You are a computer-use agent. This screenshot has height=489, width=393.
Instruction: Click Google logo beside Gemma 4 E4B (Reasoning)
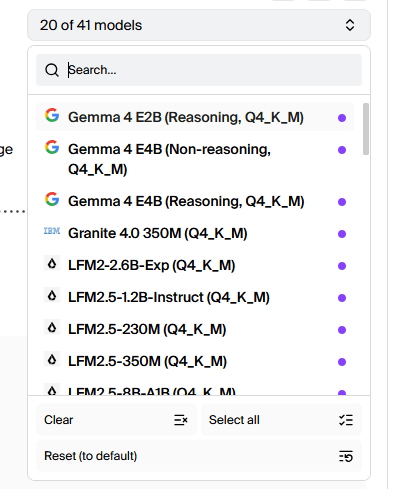click(52, 199)
